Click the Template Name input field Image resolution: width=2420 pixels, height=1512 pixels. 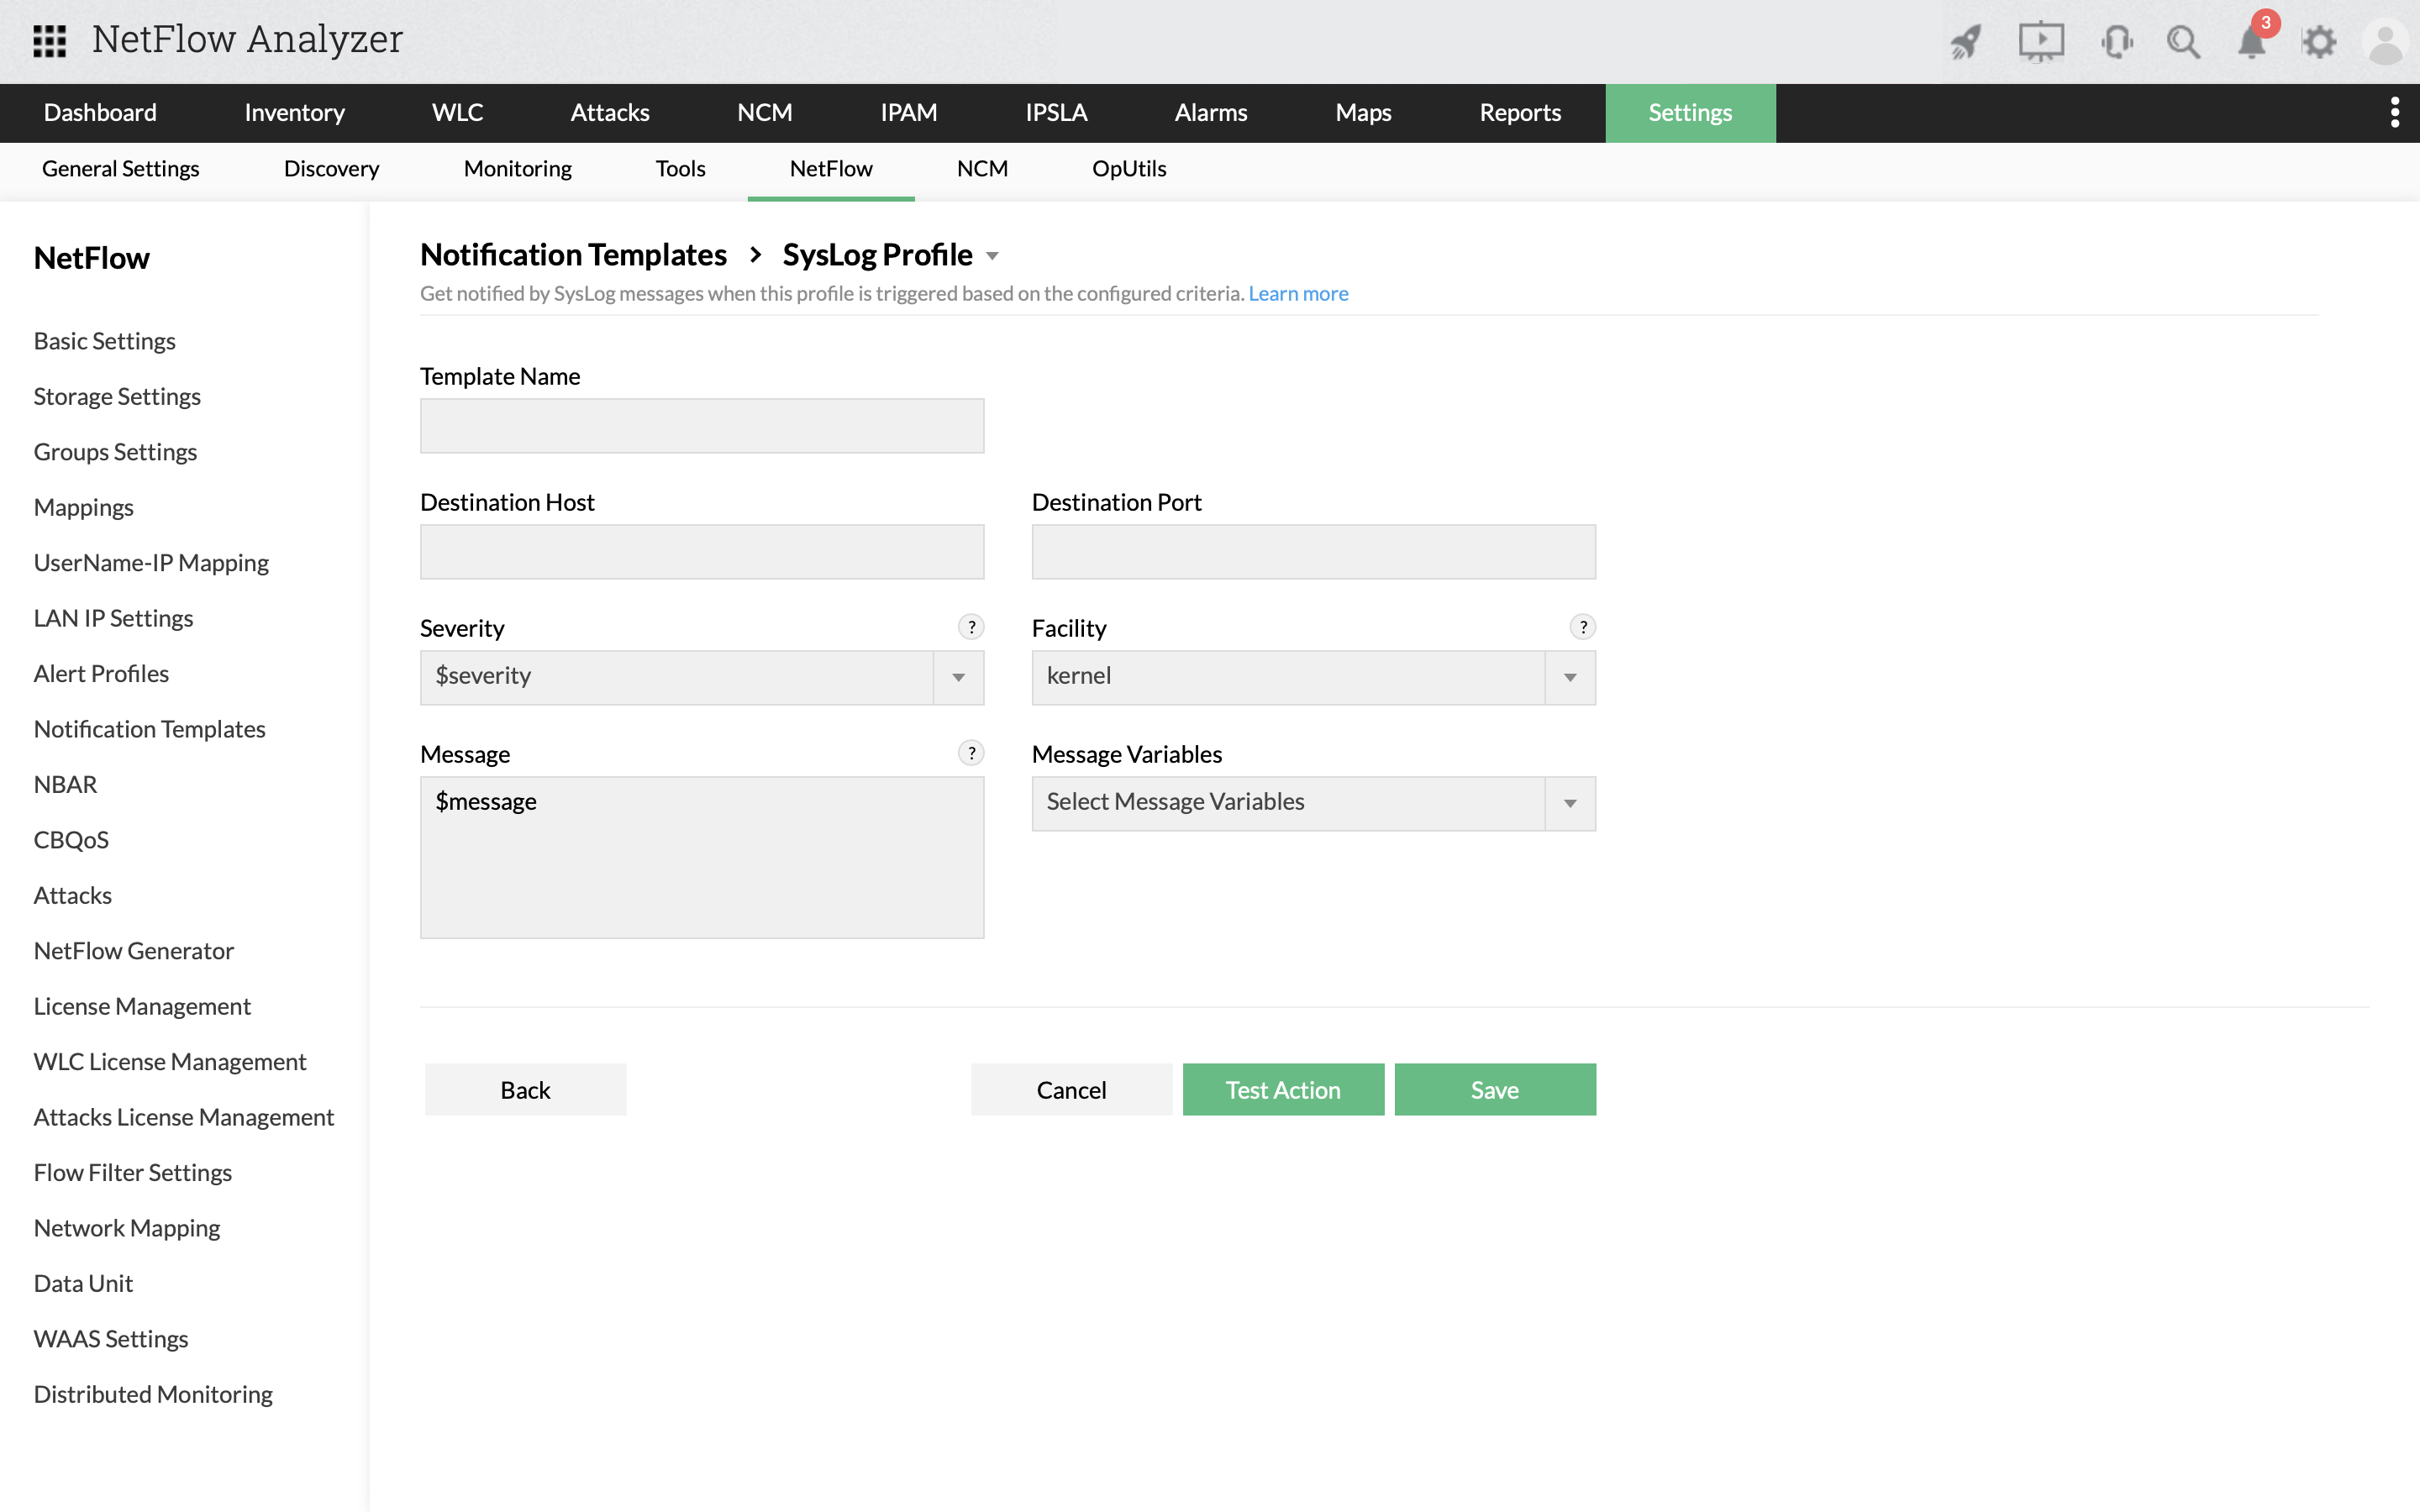(x=702, y=426)
